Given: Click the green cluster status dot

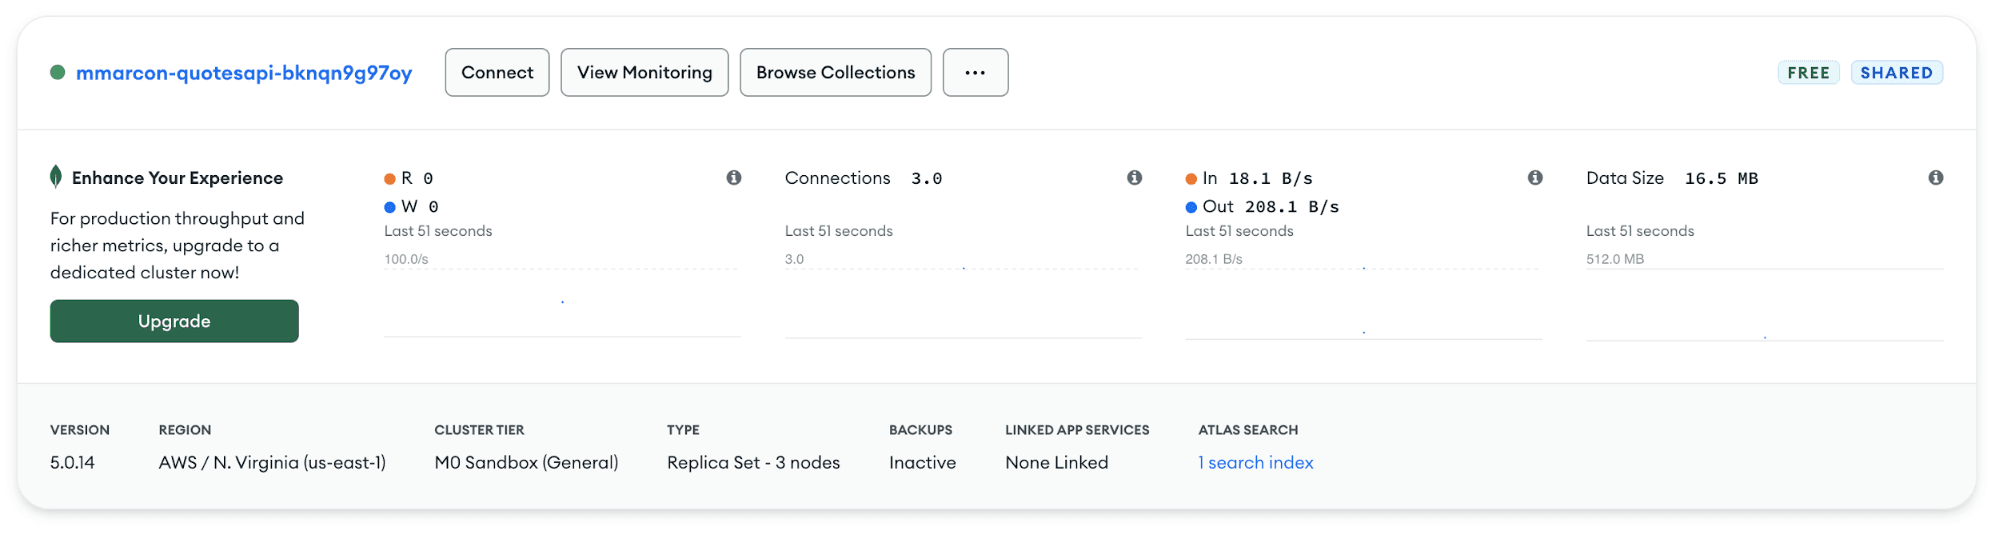Looking at the screenshot, I should pyautogui.click(x=58, y=72).
